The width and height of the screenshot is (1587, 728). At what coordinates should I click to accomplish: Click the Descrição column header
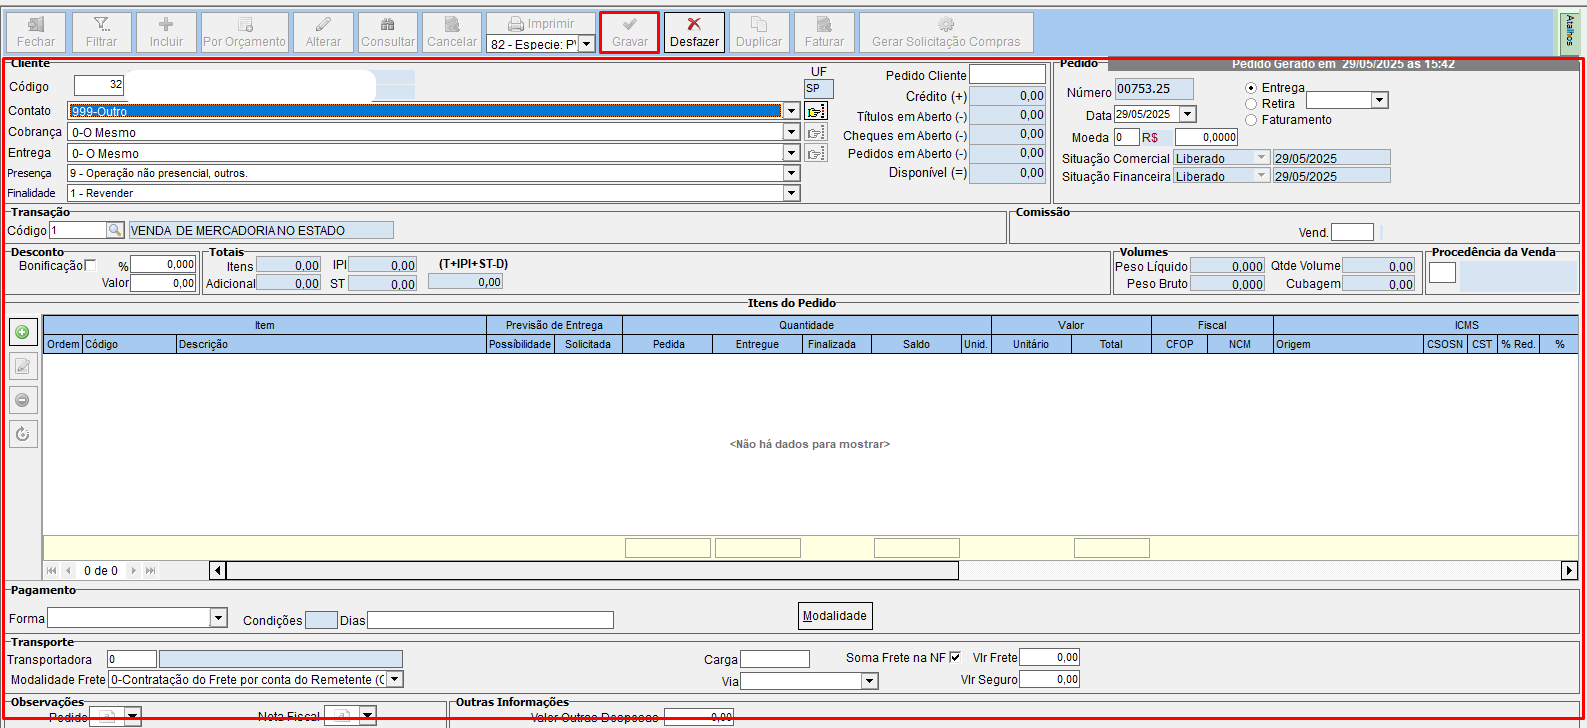(x=330, y=344)
